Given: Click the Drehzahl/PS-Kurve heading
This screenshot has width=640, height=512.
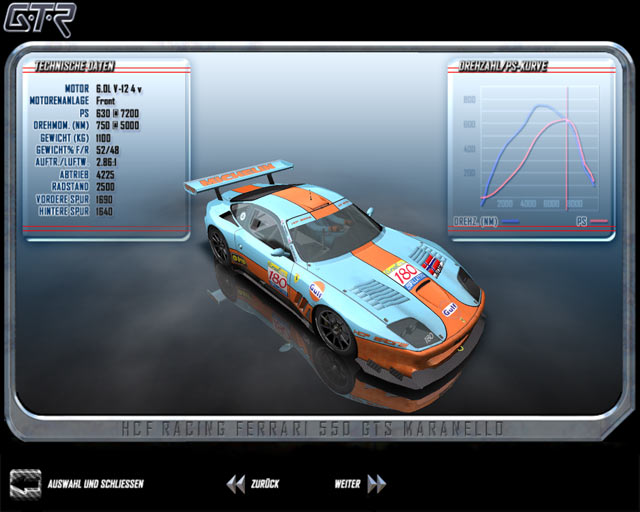Looking at the screenshot, I should (x=503, y=66).
